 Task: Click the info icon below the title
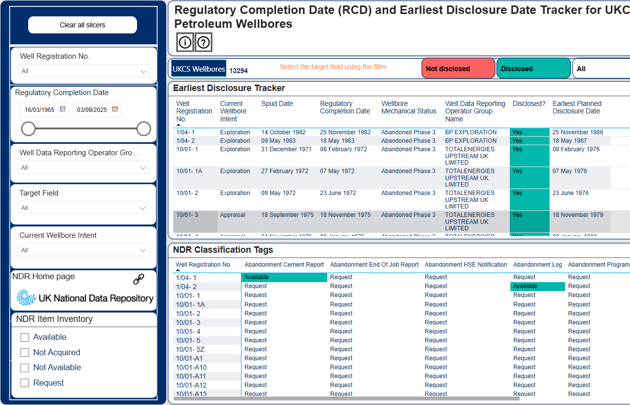point(185,42)
